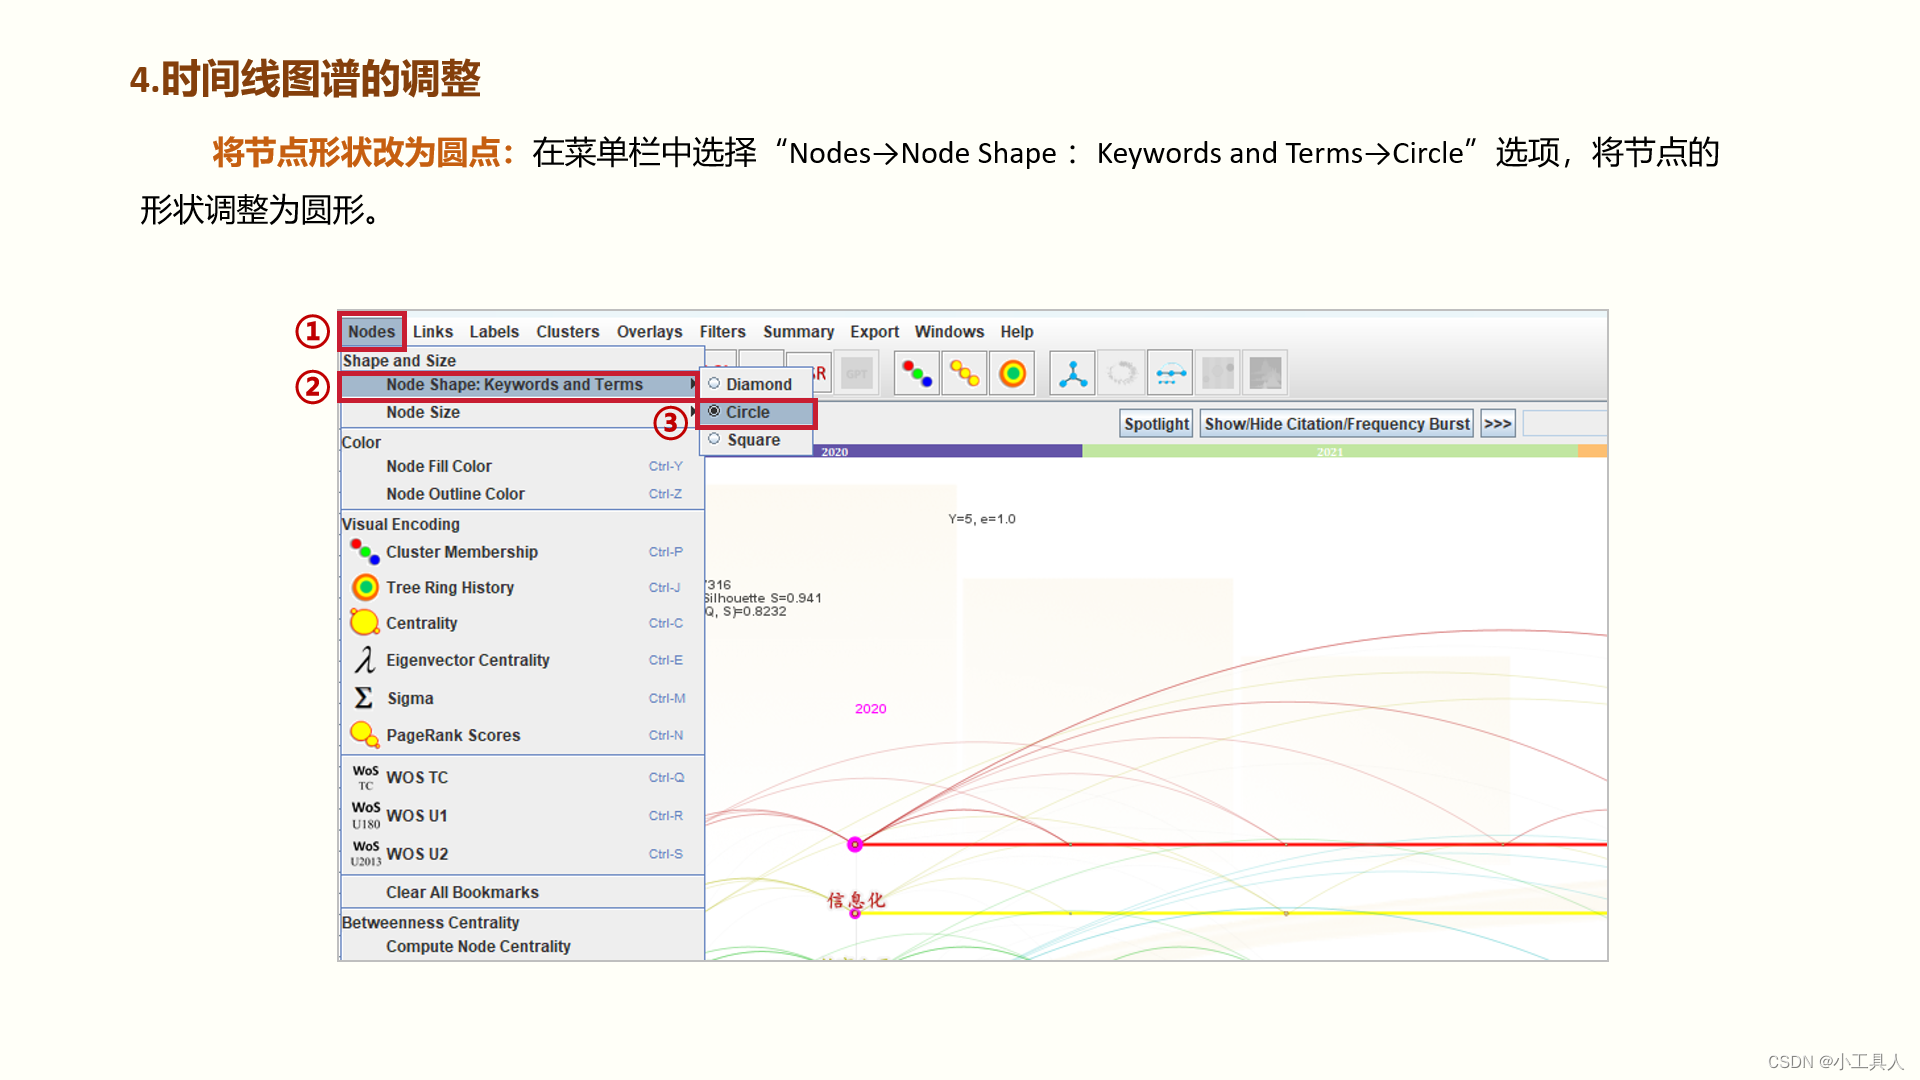
Task: Select the Square node shape option
Action: click(x=752, y=440)
